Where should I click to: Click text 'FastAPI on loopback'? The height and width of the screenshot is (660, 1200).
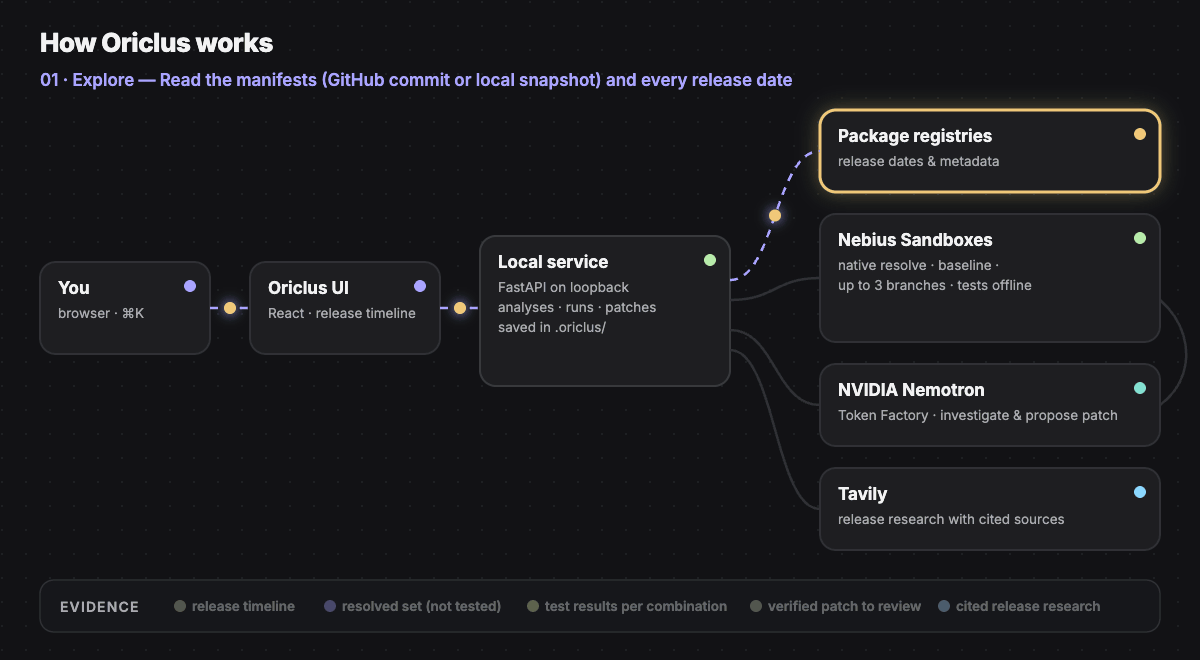(x=564, y=287)
